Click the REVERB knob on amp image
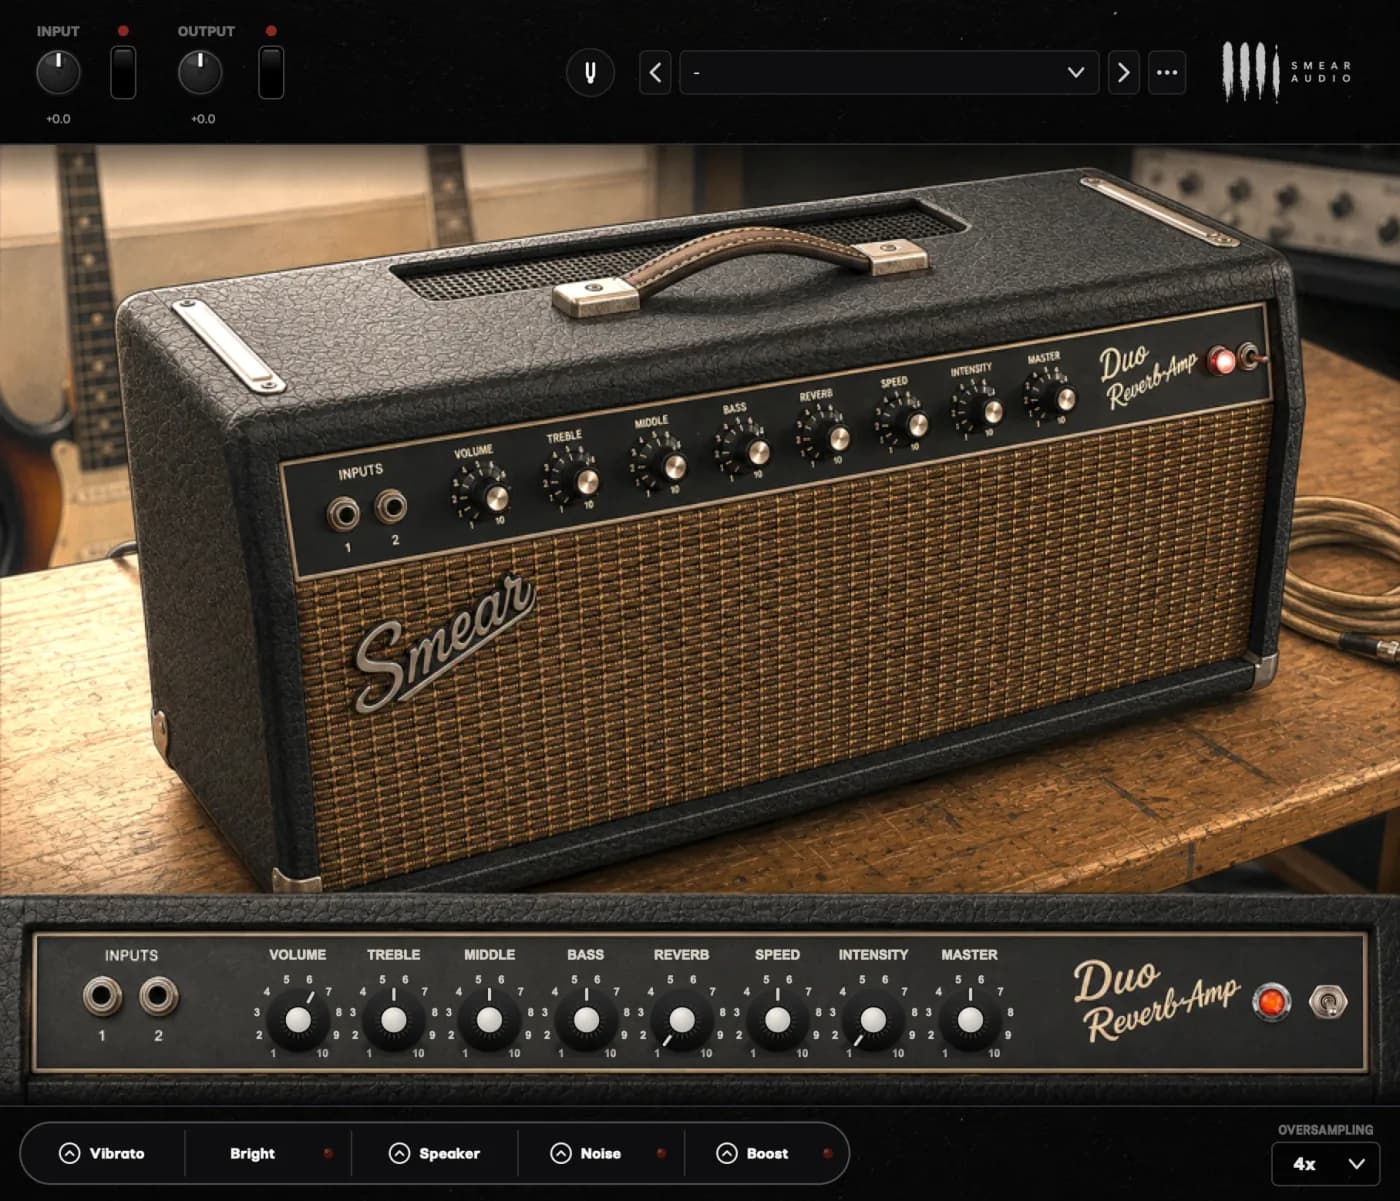Screen dimensions: 1400x1201 pos(834,437)
